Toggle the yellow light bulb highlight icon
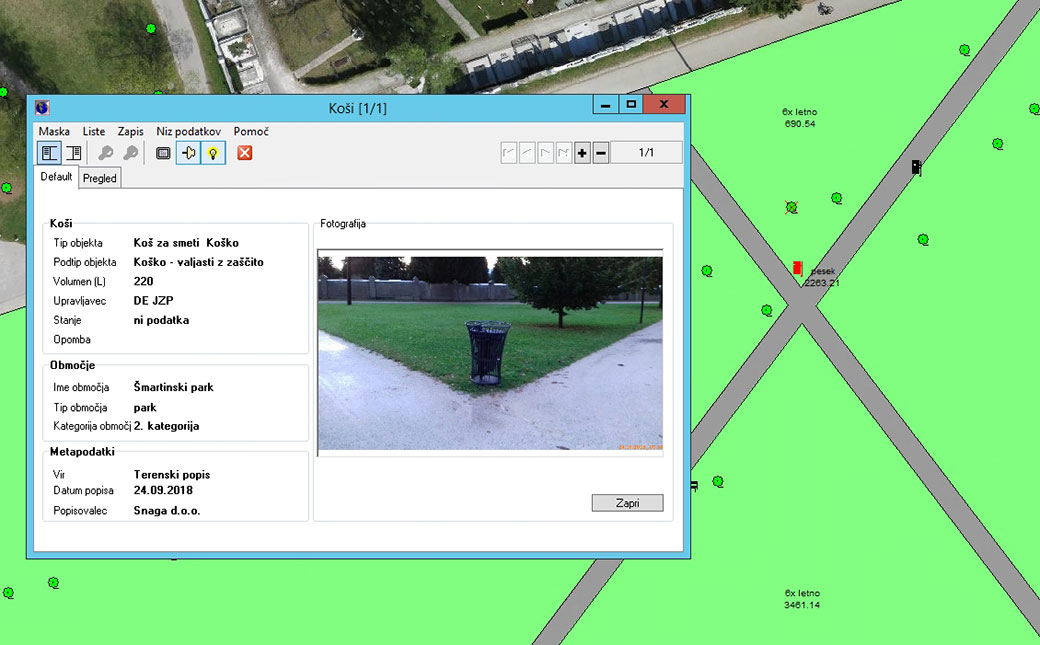Screen dimensions: 1040x645 212,153
